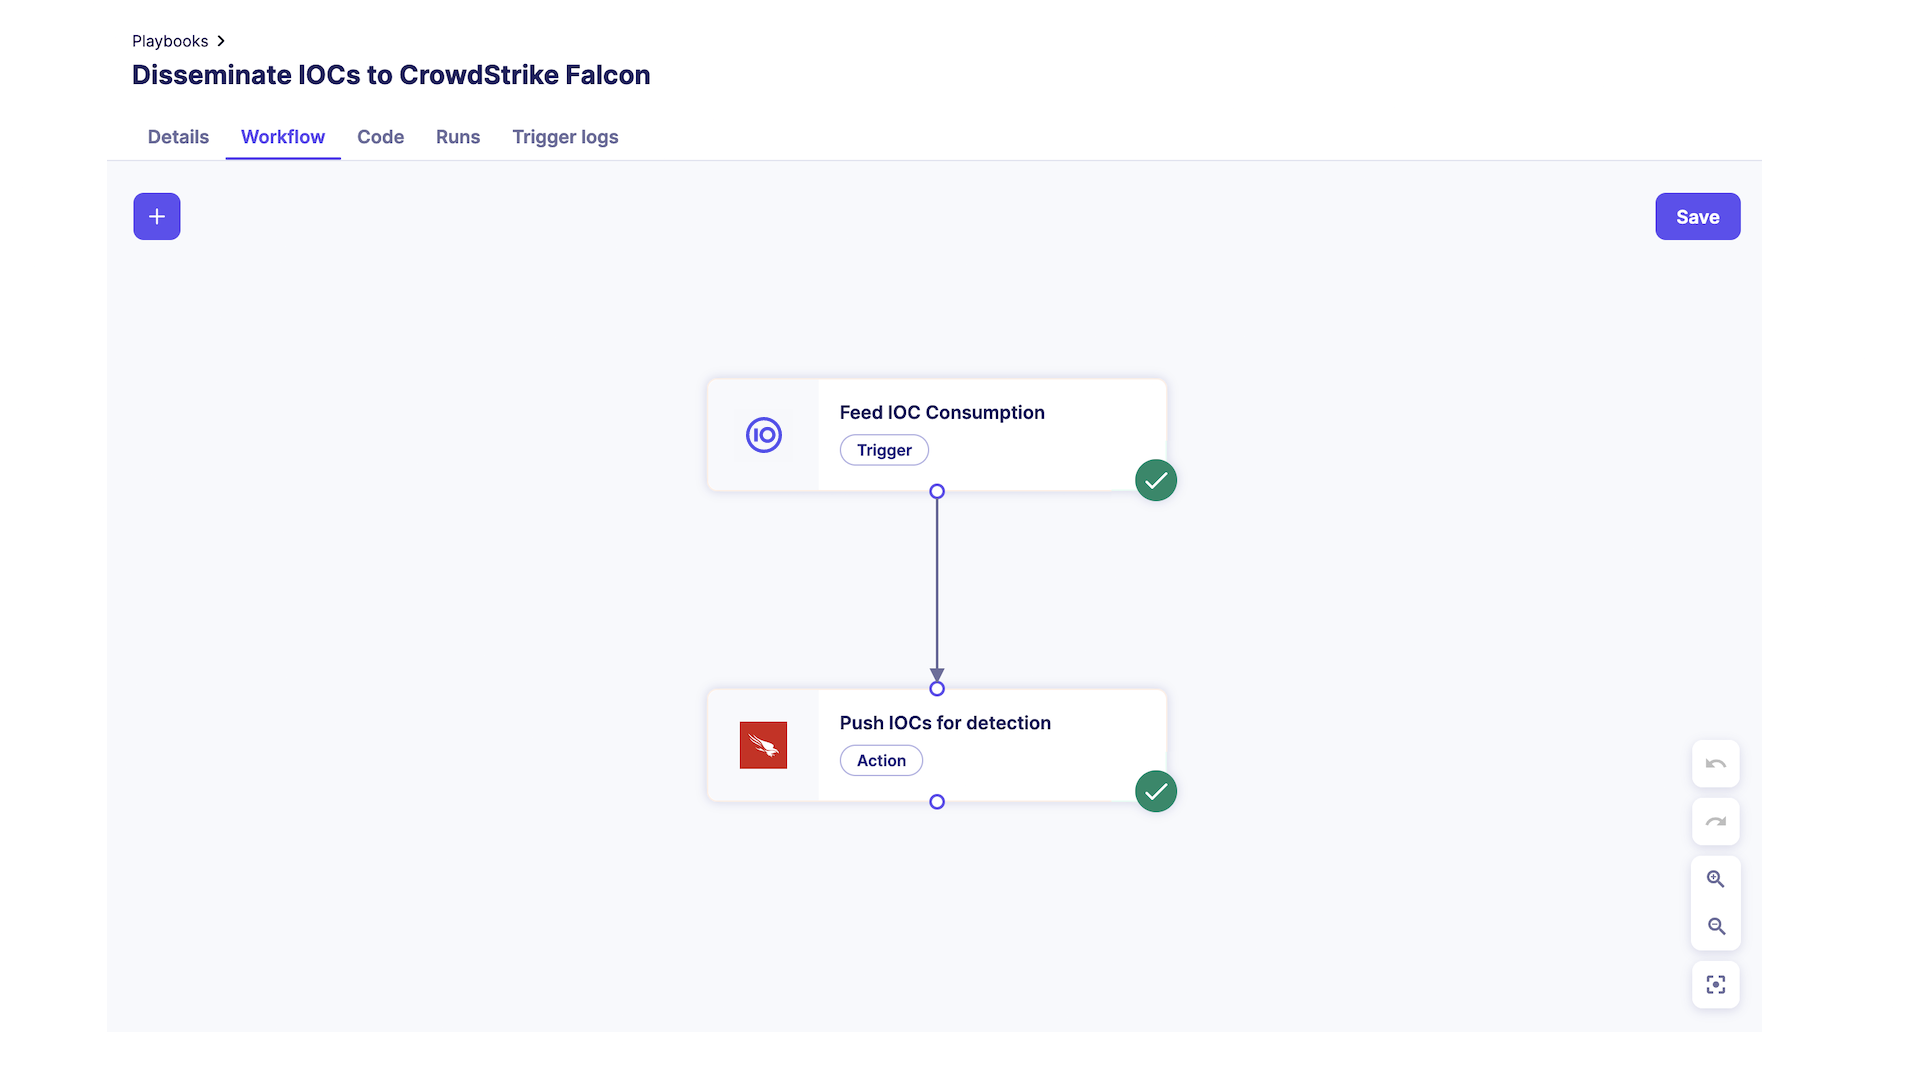Click the undo arrow icon
Screen dimensions: 1920x1080
point(1716,764)
